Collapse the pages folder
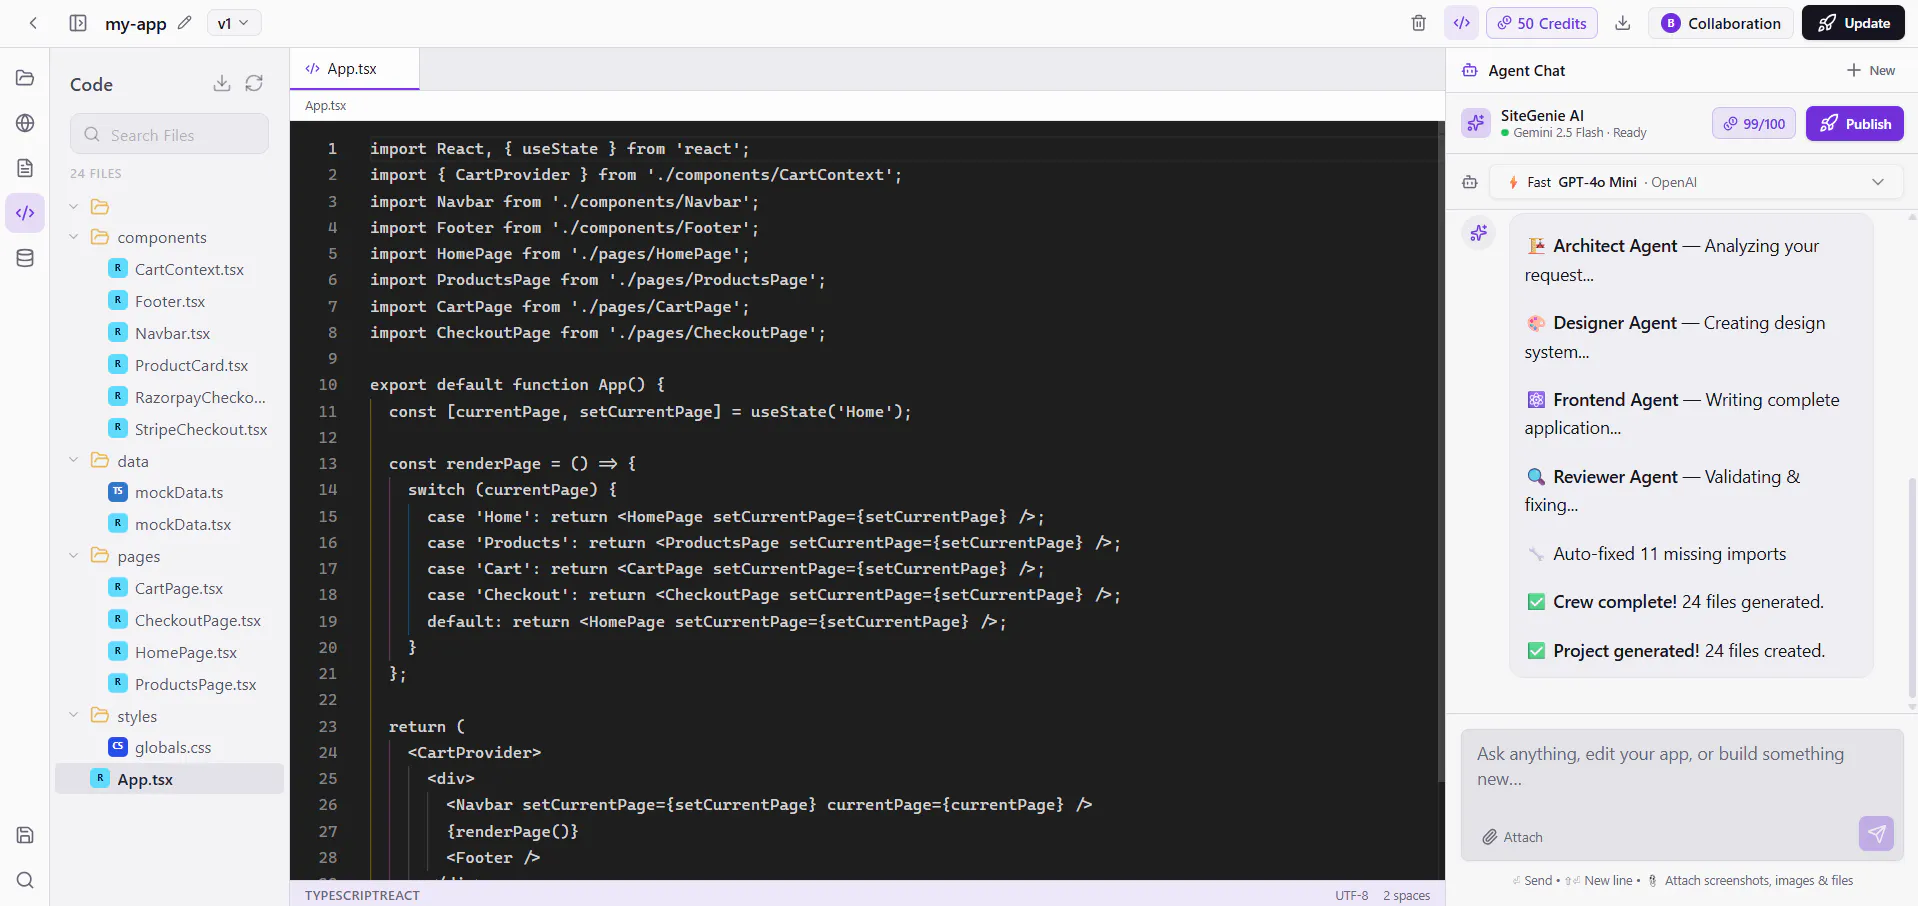 click(x=73, y=555)
